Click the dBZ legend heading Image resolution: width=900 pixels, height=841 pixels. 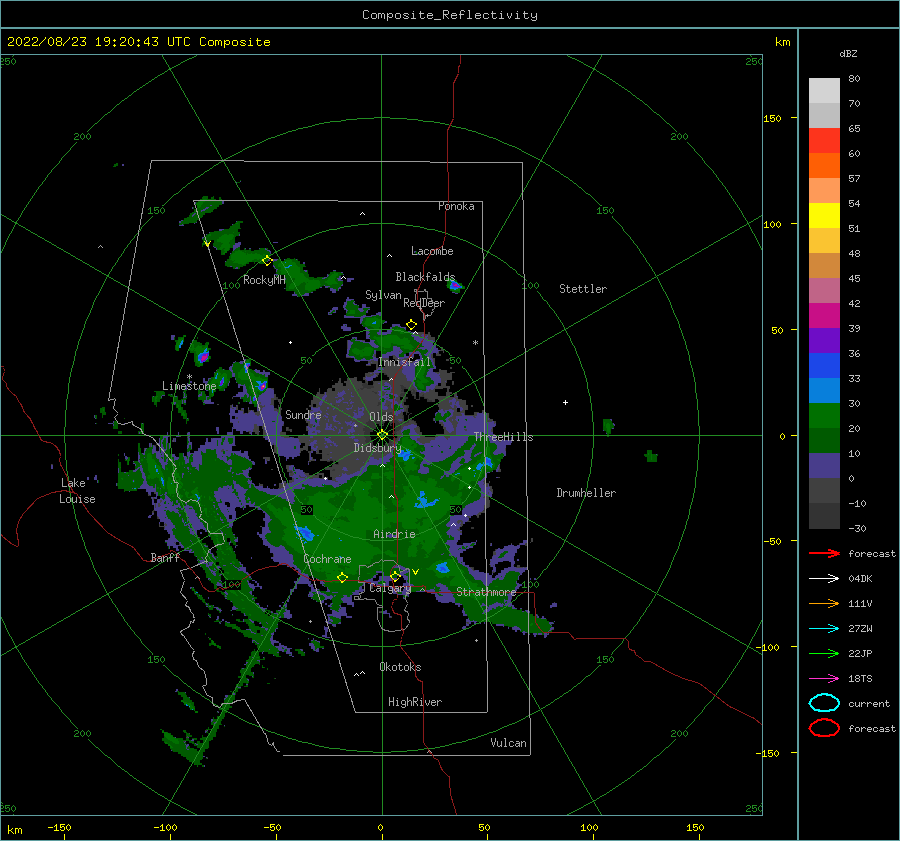point(848,53)
